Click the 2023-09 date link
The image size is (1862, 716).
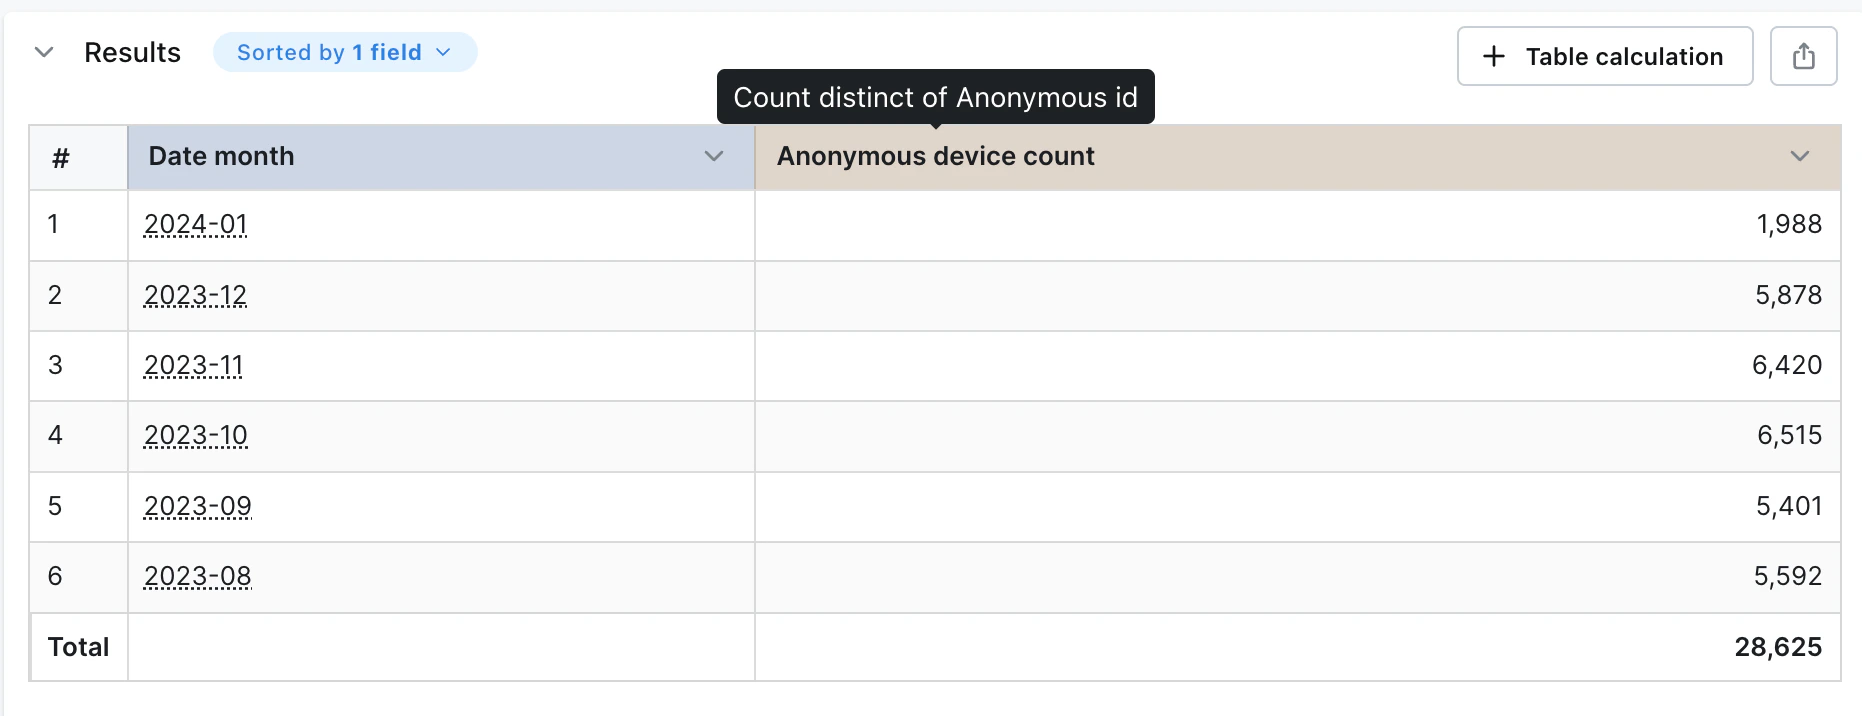pyautogui.click(x=198, y=506)
